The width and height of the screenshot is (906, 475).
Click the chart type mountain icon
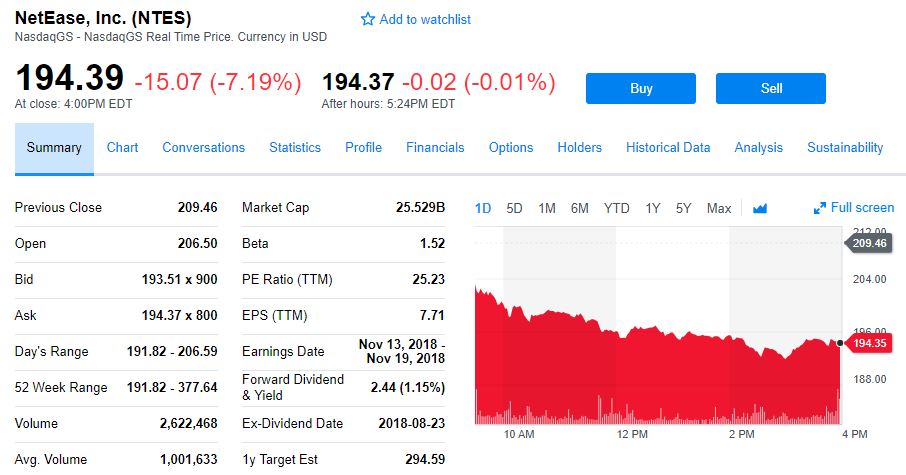[x=759, y=208]
